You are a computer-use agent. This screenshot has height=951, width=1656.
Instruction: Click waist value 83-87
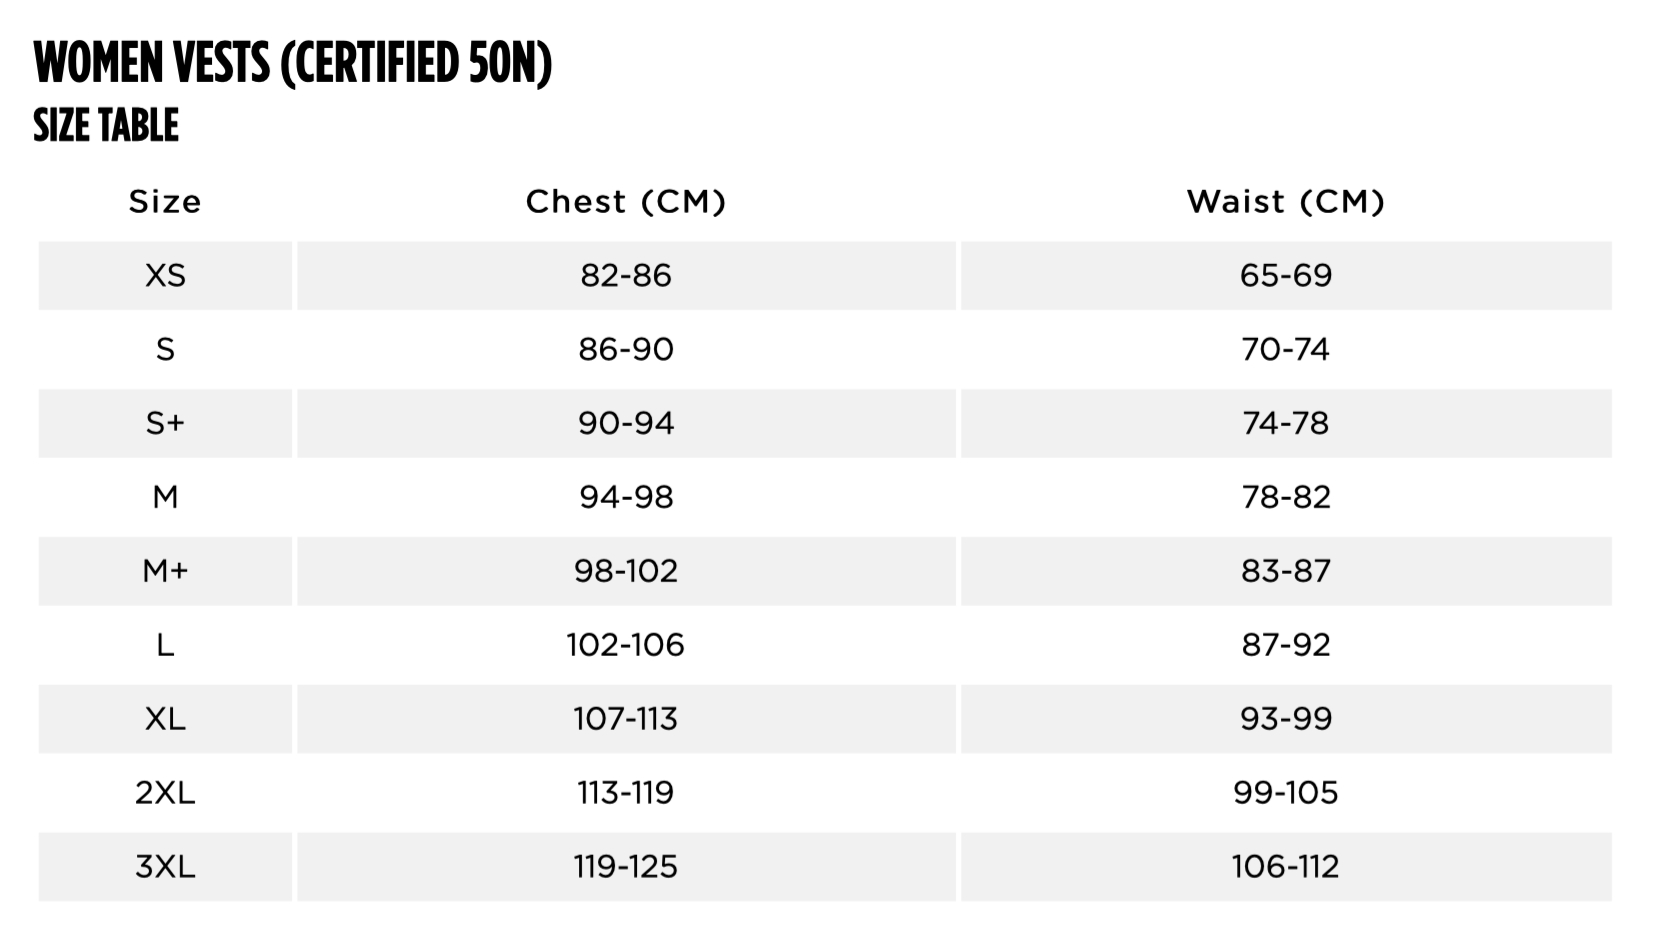(x=1286, y=571)
